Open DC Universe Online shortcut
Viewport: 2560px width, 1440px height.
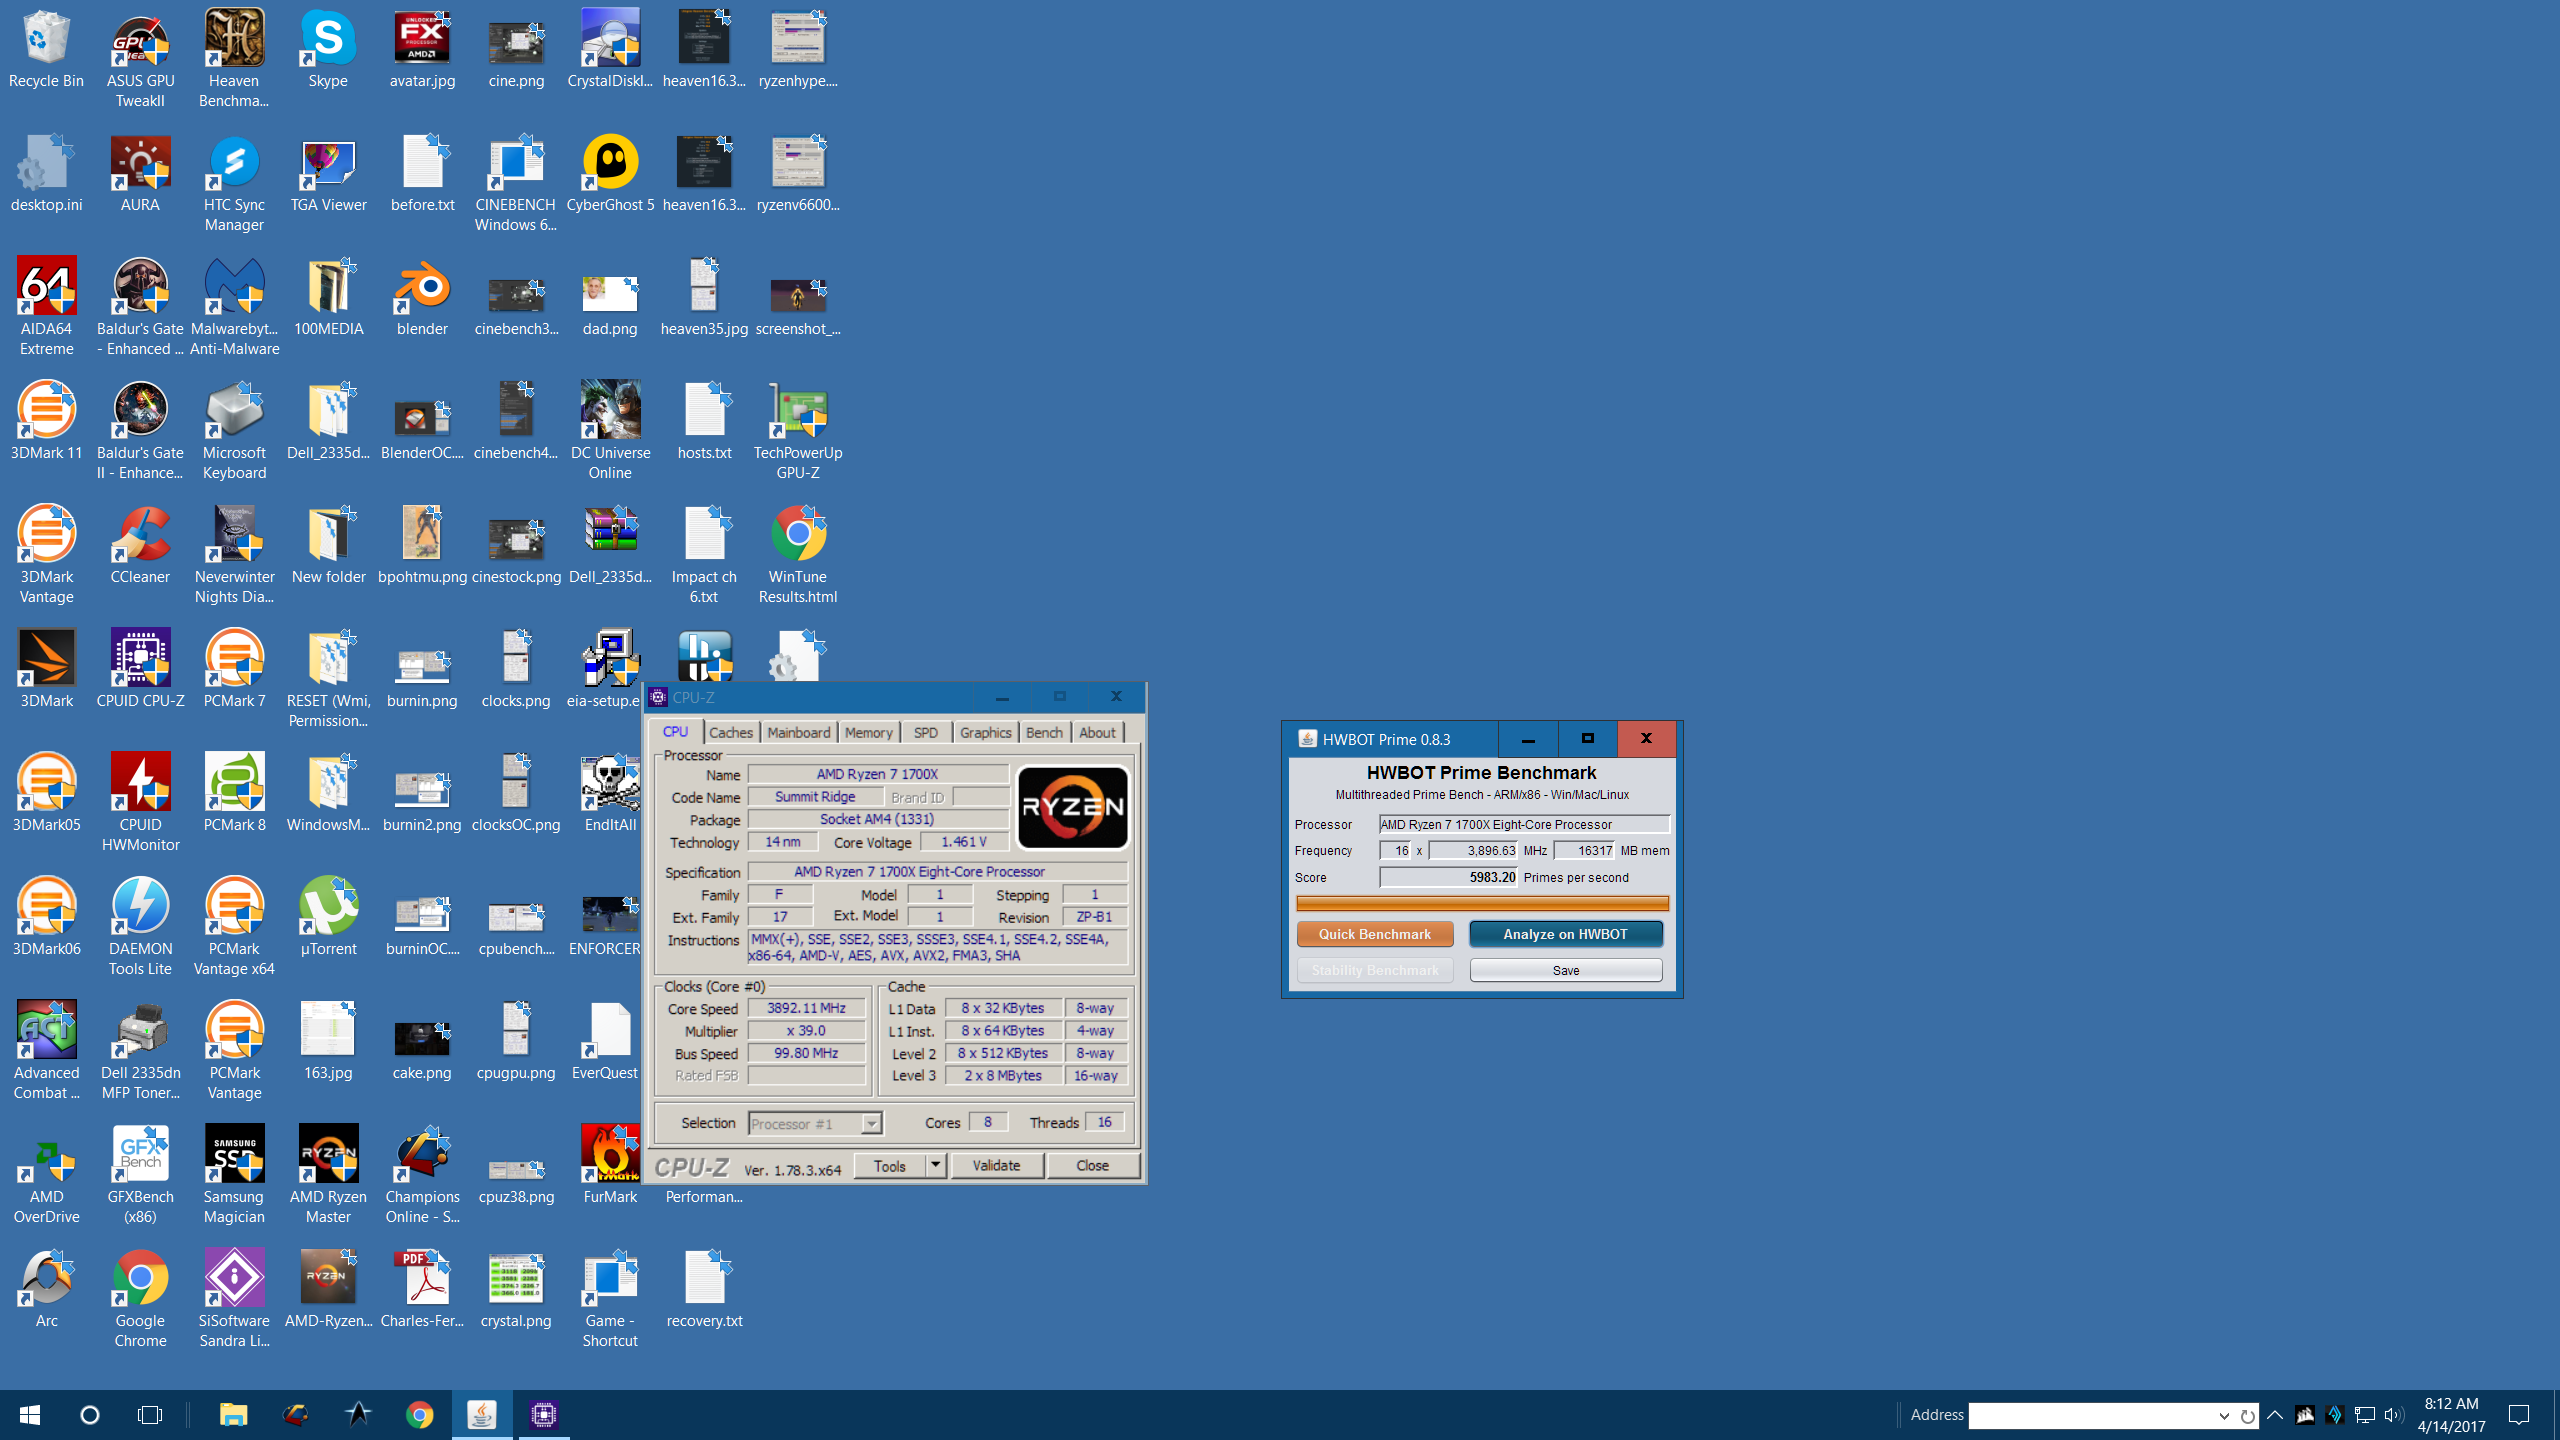(610, 430)
